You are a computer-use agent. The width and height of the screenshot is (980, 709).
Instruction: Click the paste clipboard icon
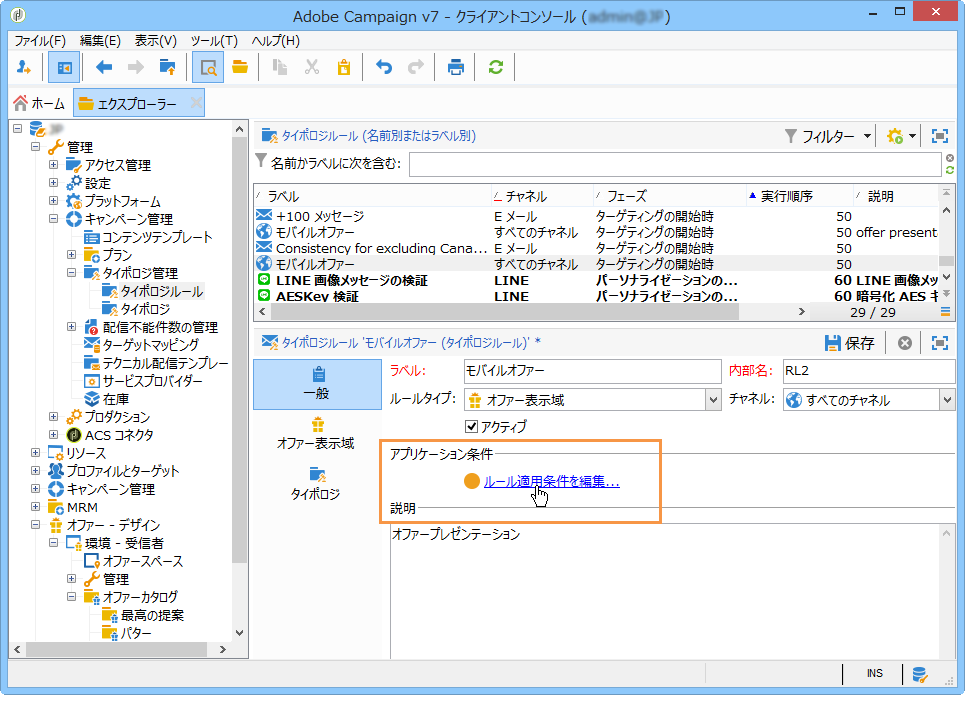click(x=344, y=68)
